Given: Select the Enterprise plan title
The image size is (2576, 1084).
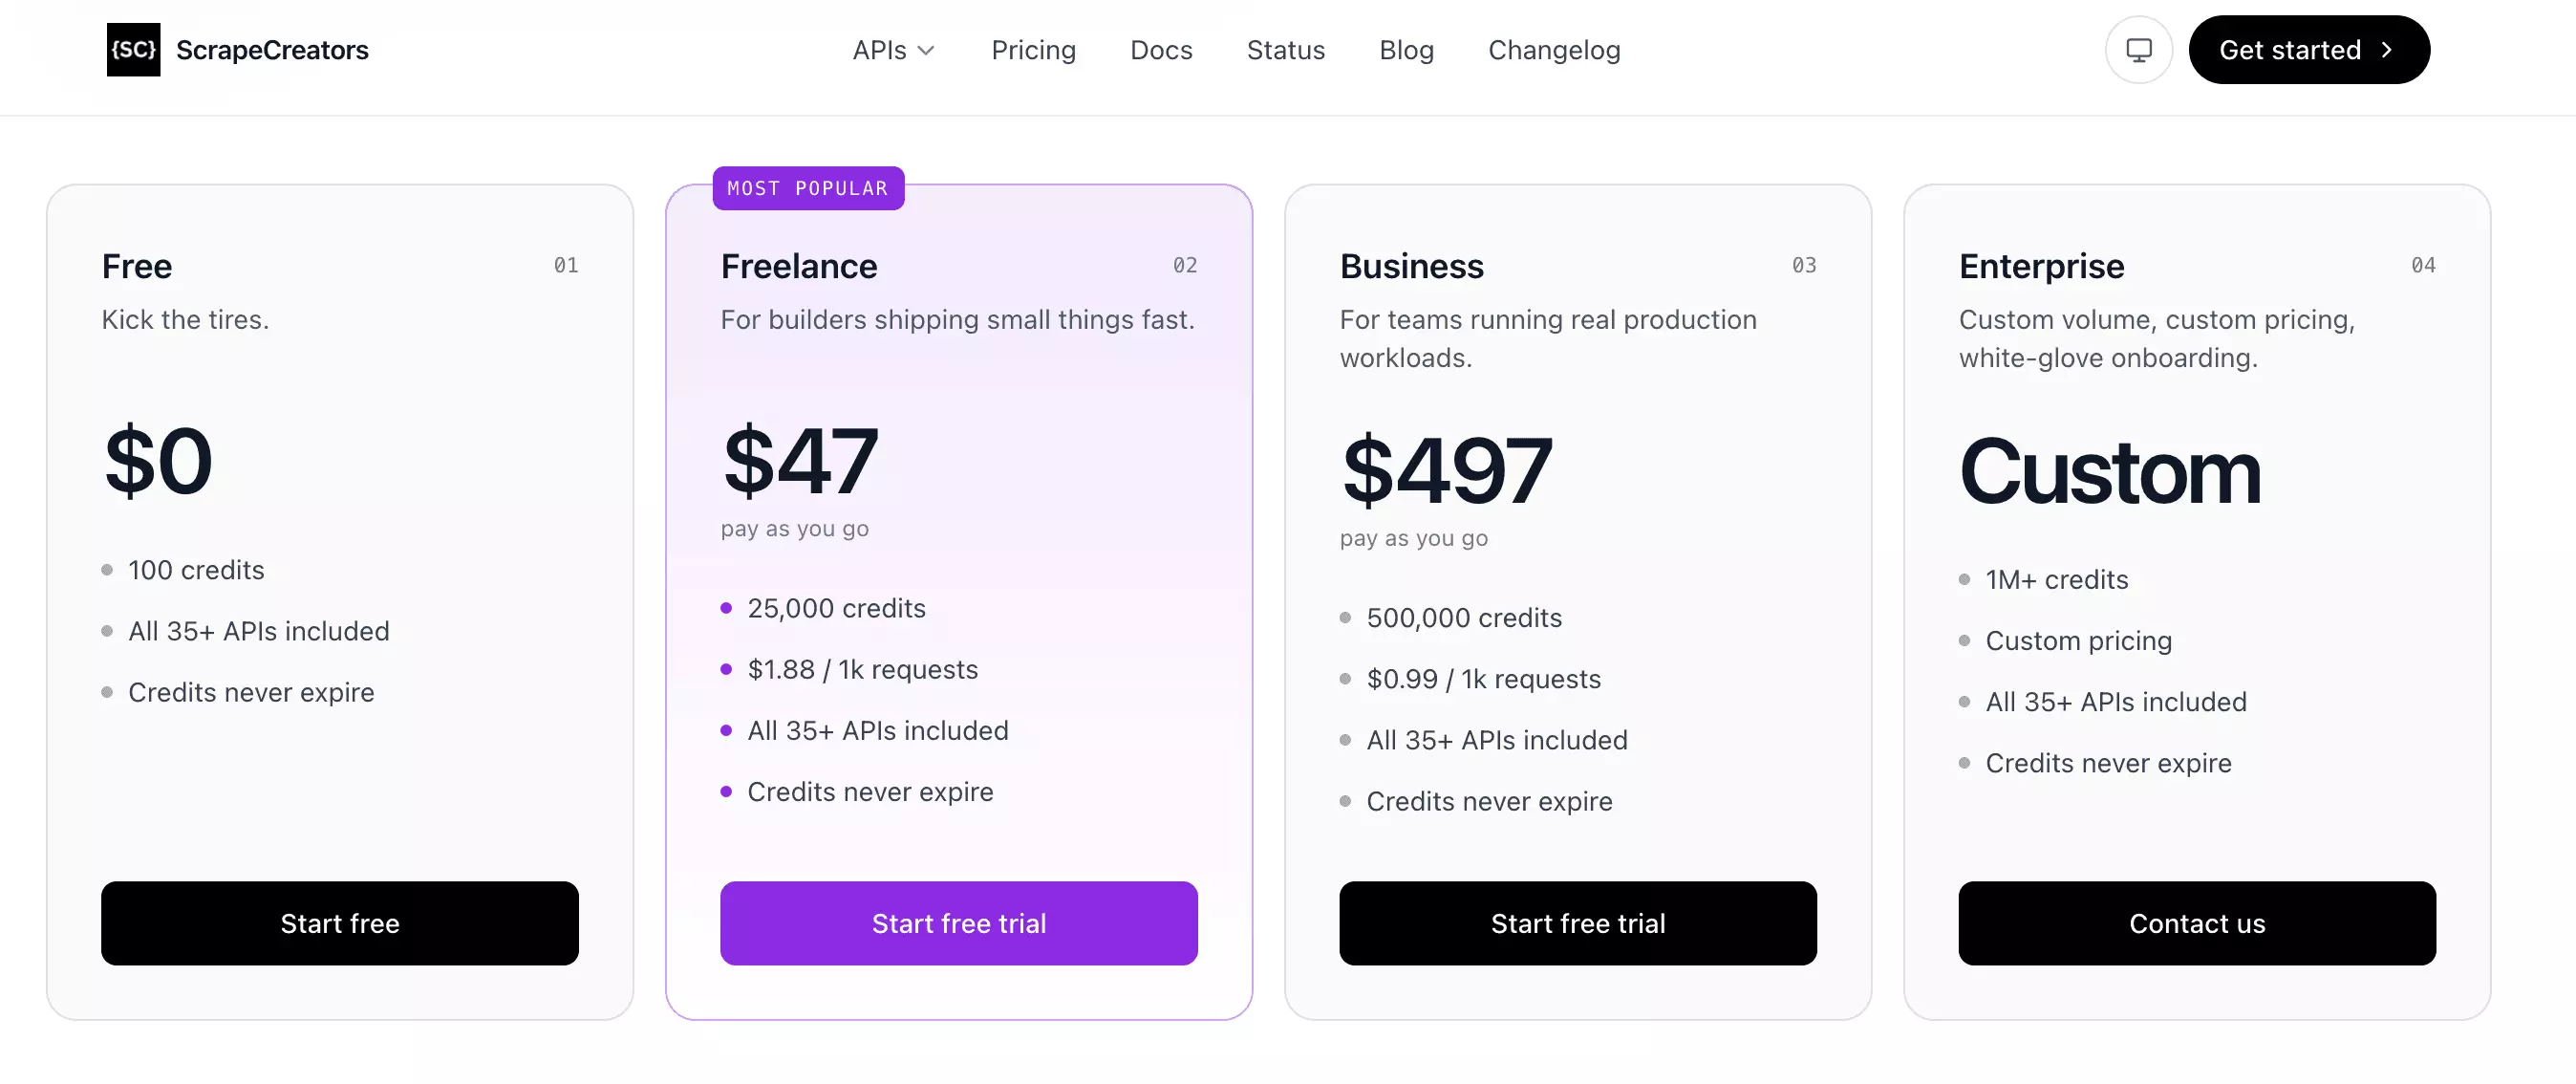Looking at the screenshot, I should [2041, 266].
